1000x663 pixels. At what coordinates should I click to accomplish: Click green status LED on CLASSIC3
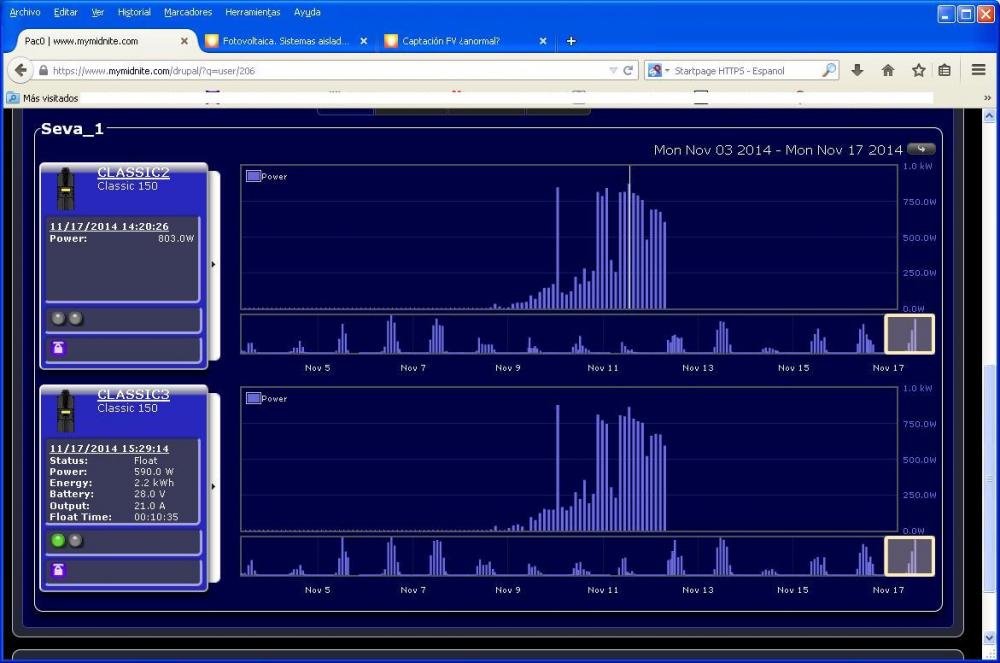pos(58,541)
